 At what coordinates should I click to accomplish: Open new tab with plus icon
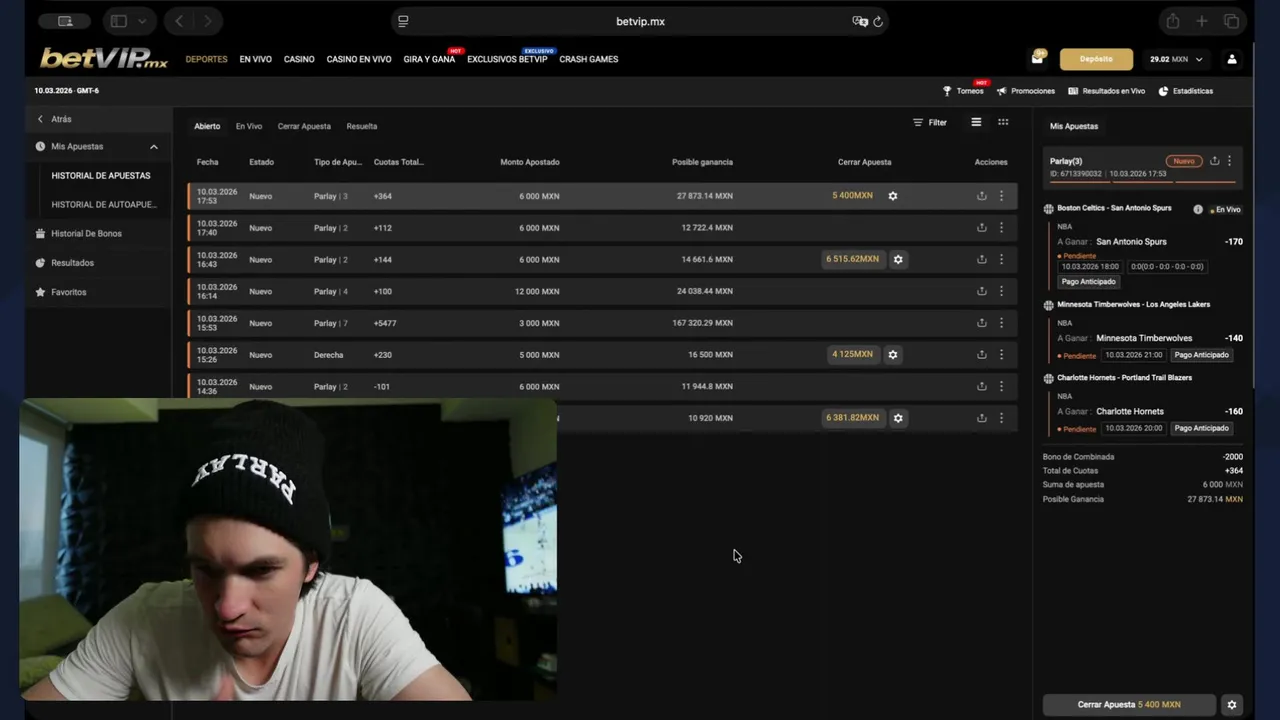point(1202,21)
